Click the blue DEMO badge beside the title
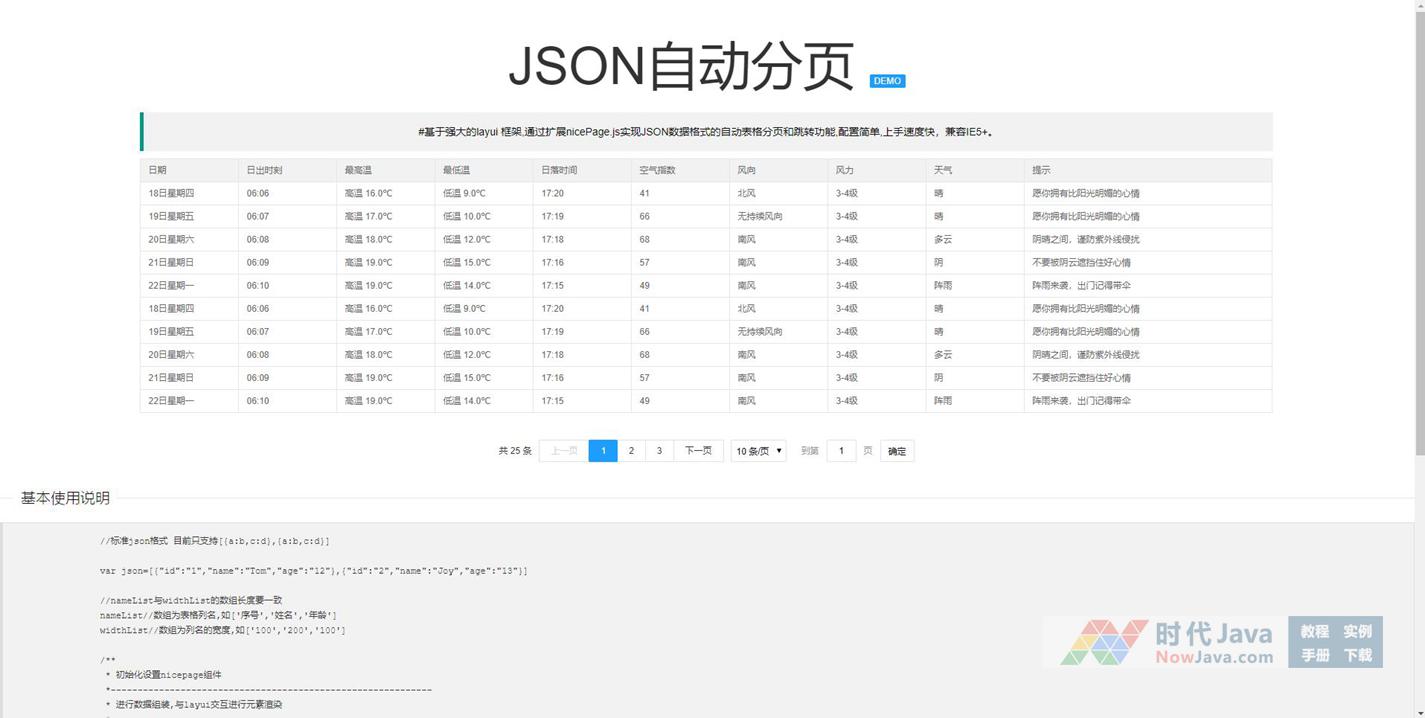 point(887,81)
